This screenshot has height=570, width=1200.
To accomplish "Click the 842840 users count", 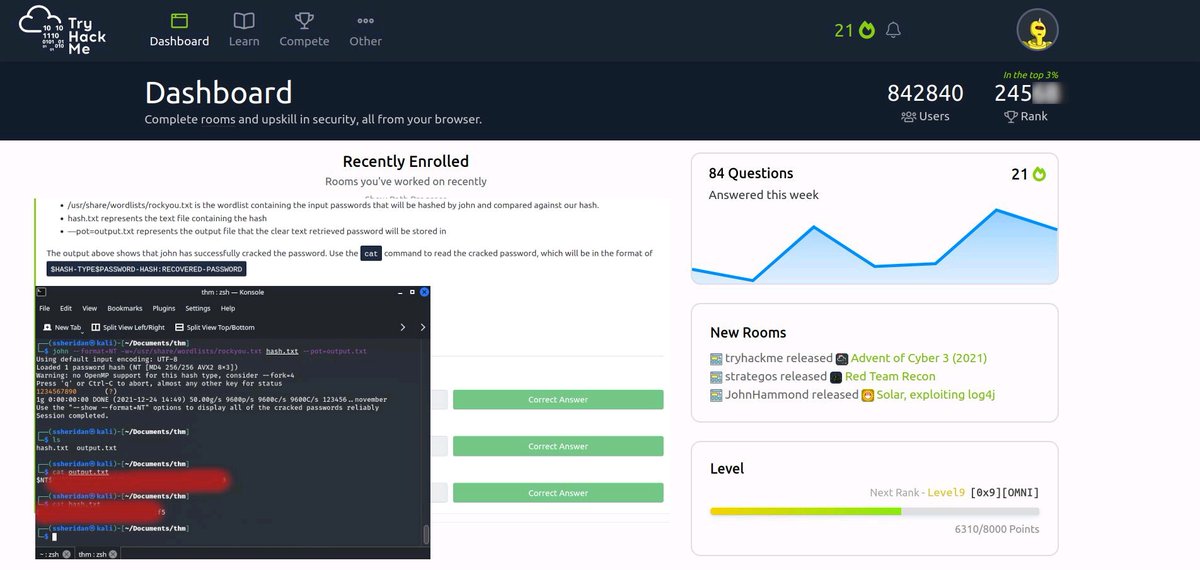I will (925, 93).
